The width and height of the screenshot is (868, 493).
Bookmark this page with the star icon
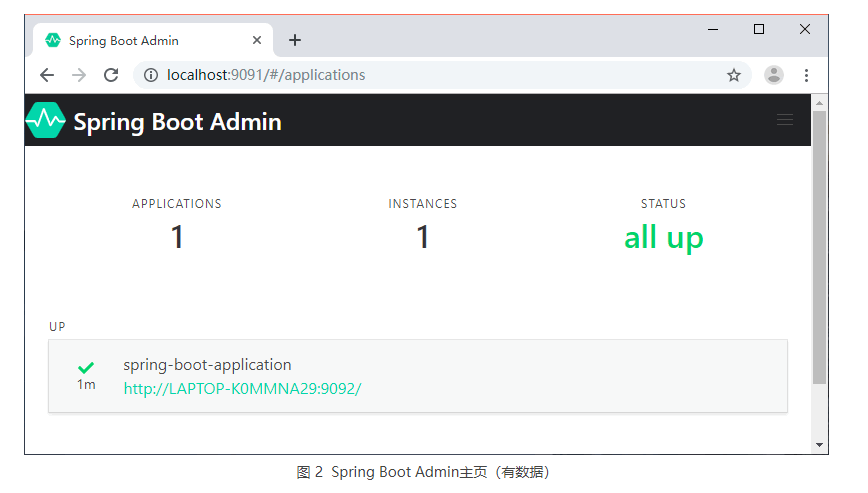tap(733, 75)
